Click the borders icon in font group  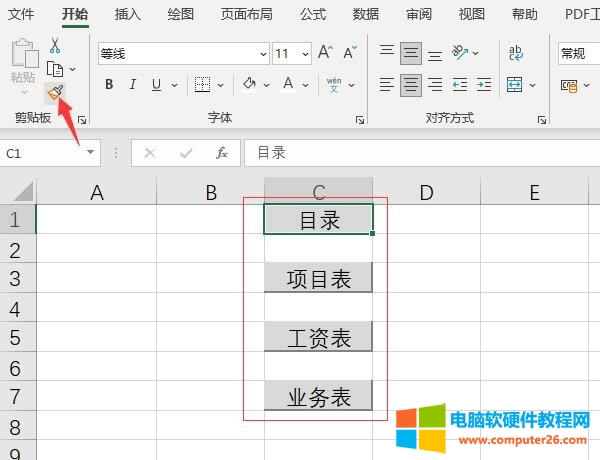coord(203,85)
